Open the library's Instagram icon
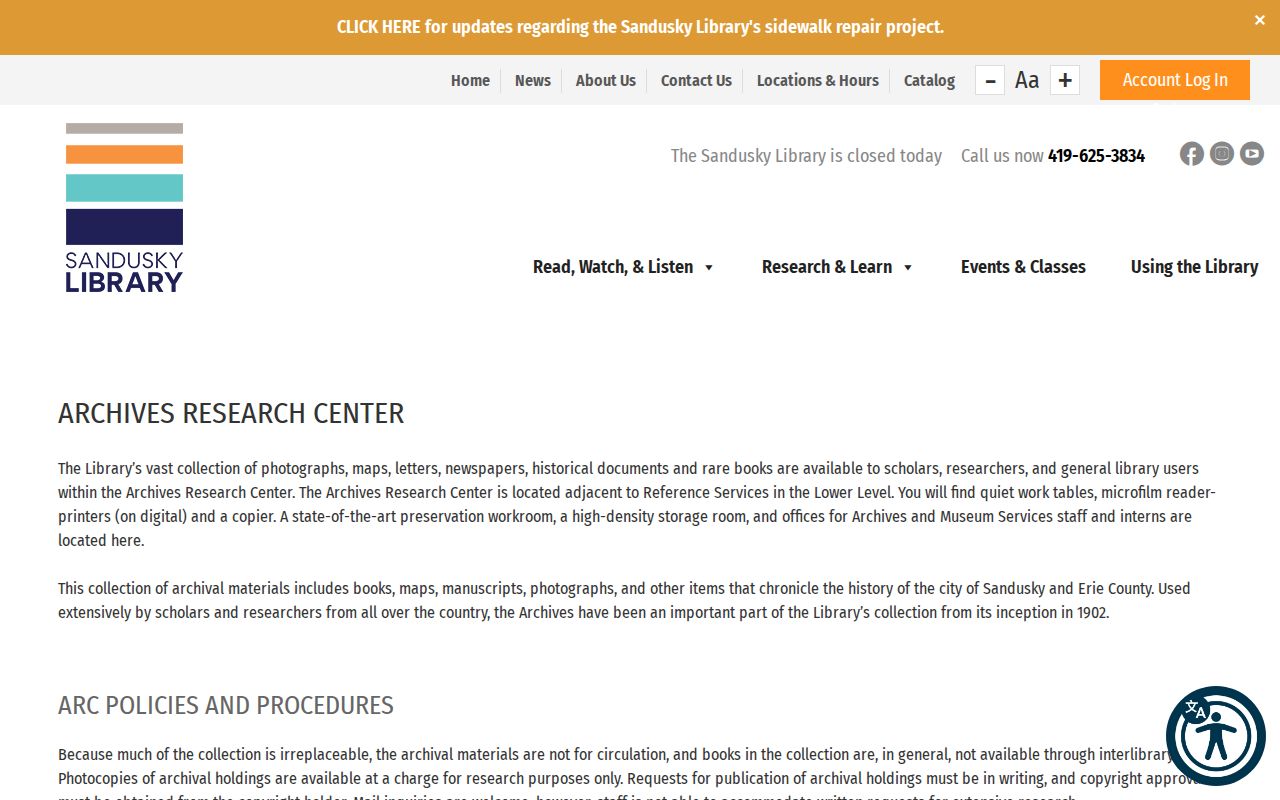Viewport: 1280px width, 800px height. pyautogui.click(x=1222, y=154)
